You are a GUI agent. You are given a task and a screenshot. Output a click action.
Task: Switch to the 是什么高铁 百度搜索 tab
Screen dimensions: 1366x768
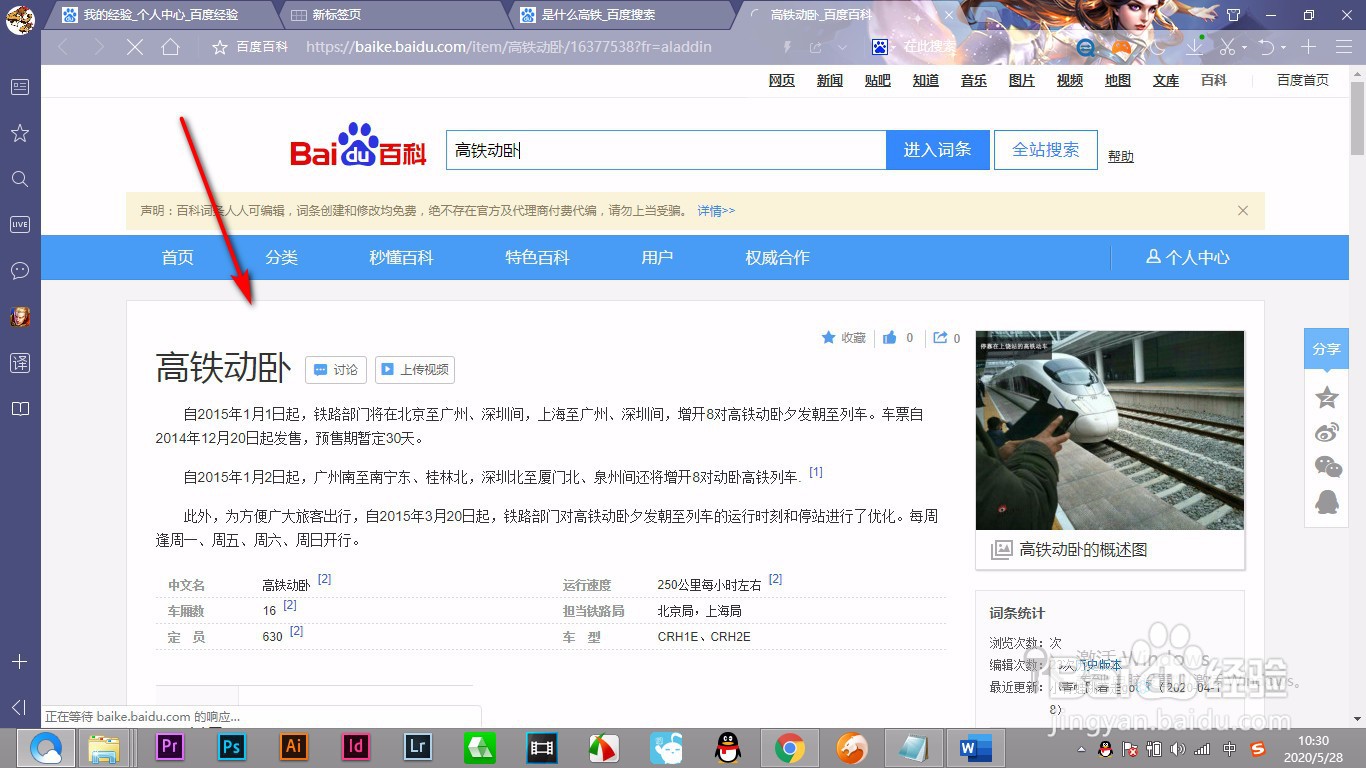tap(622, 15)
